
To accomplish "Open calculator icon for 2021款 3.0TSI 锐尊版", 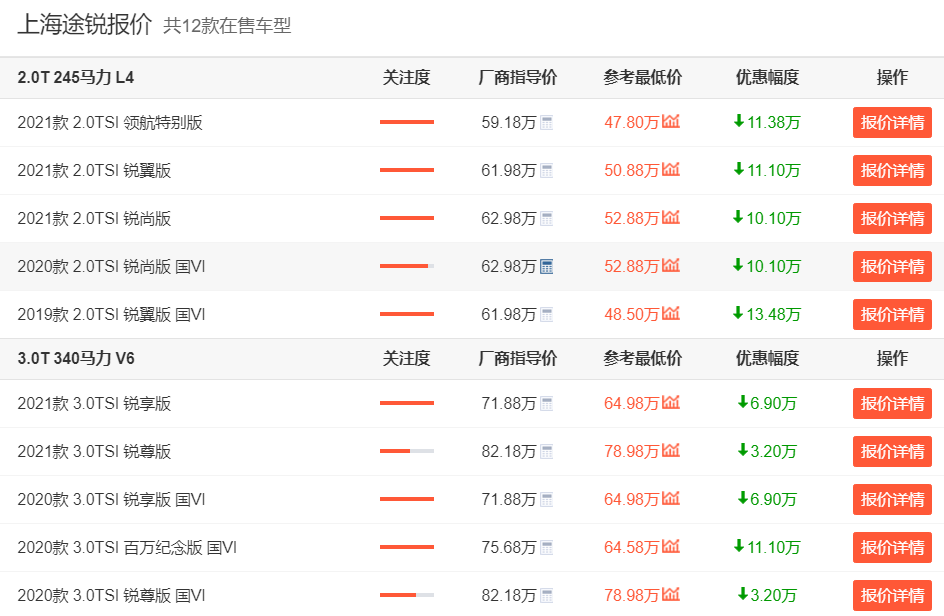I will click(547, 452).
